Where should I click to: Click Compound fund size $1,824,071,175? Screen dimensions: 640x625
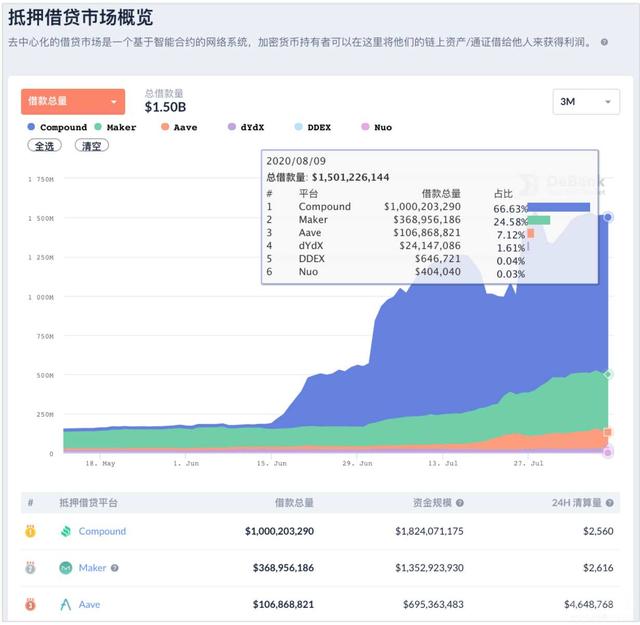click(429, 531)
